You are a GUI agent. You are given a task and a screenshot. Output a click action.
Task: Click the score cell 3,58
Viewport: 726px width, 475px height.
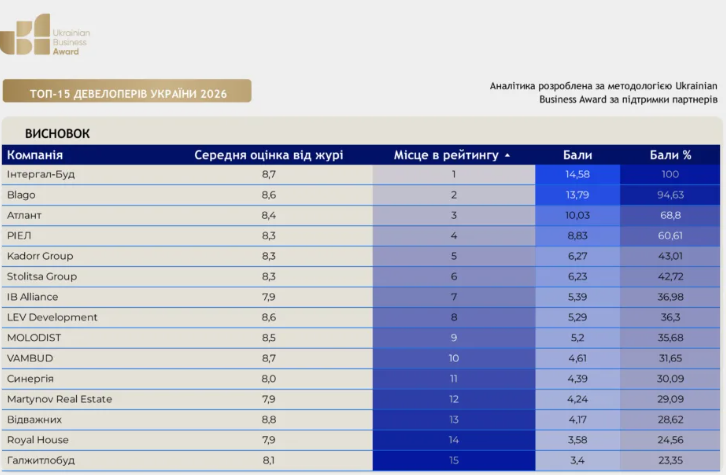pyautogui.click(x=577, y=440)
